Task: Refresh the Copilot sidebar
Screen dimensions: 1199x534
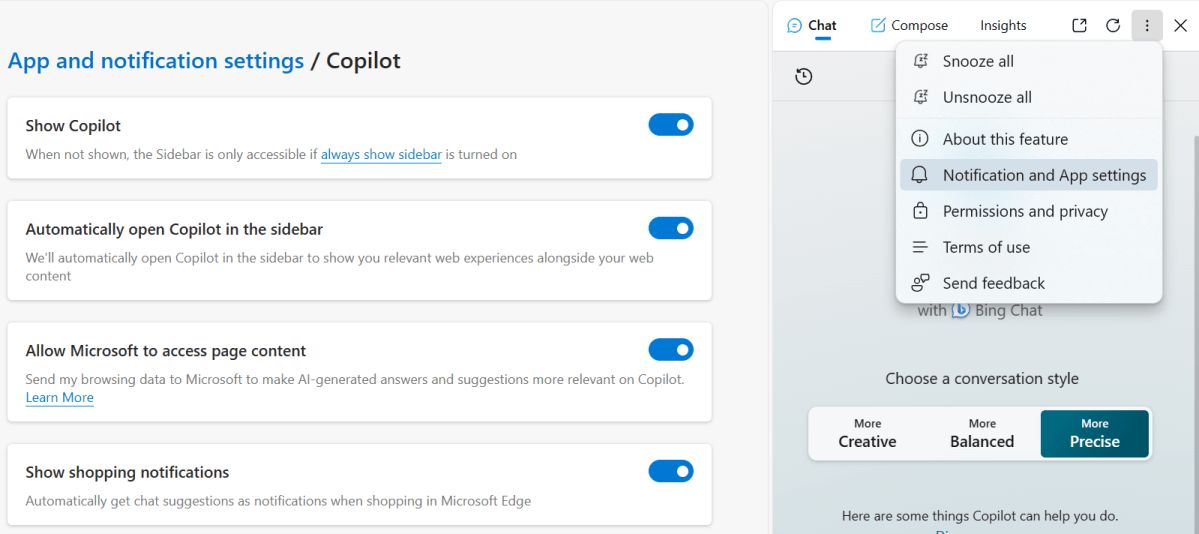Action: (x=1113, y=26)
